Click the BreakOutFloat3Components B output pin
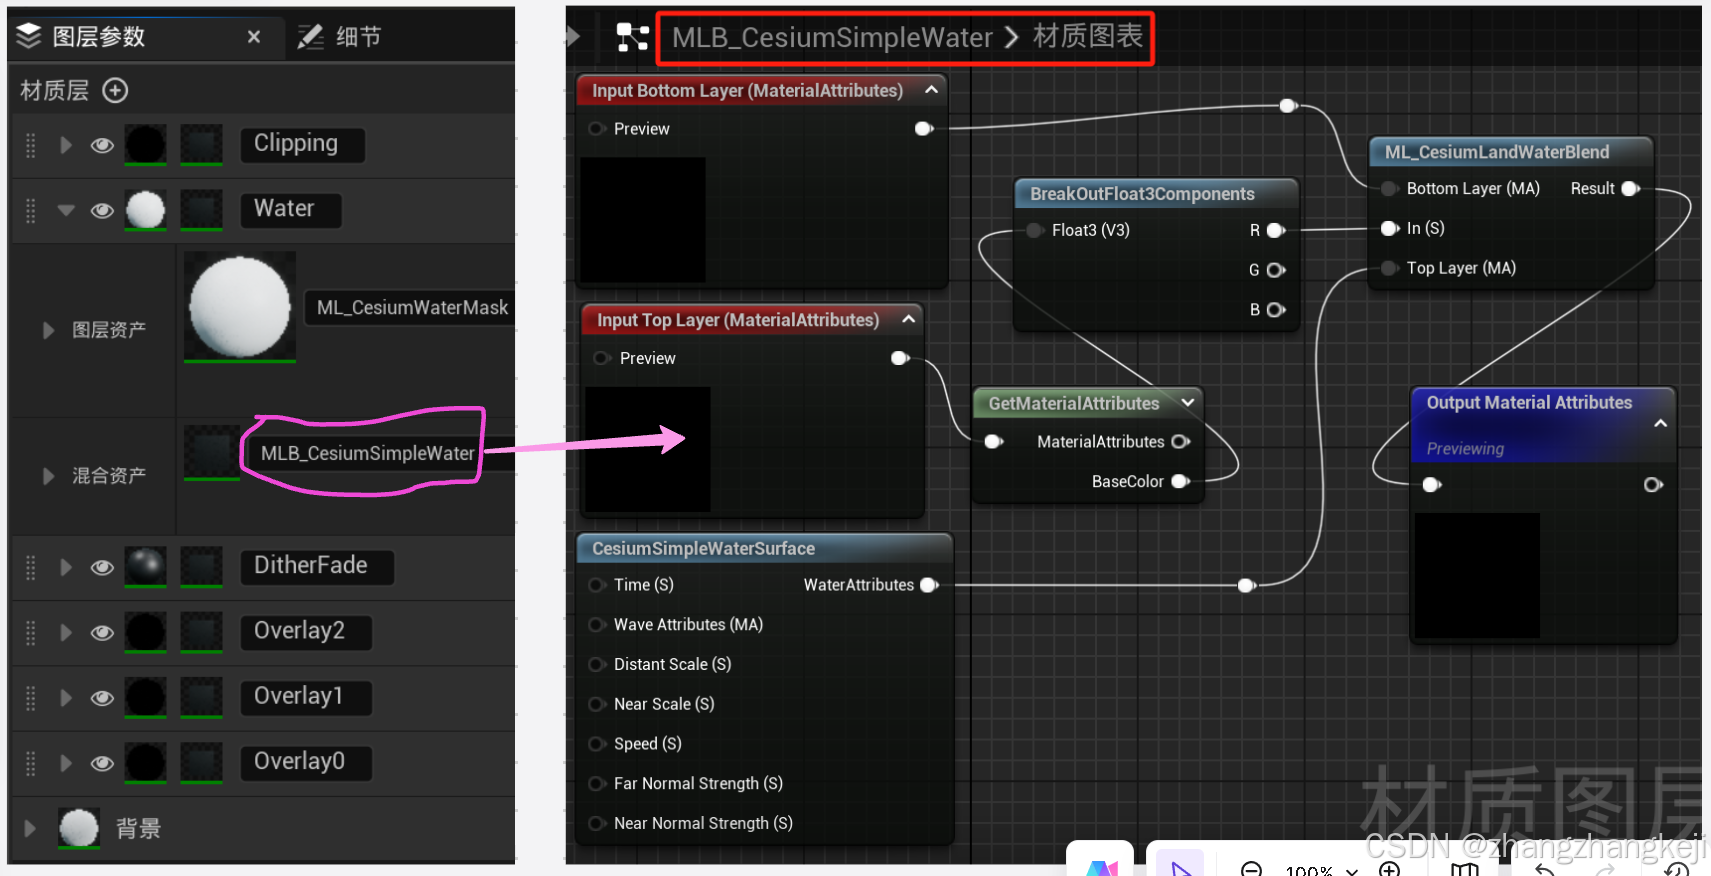Viewport: 1711px width, 876px height. coord(1276,310)
